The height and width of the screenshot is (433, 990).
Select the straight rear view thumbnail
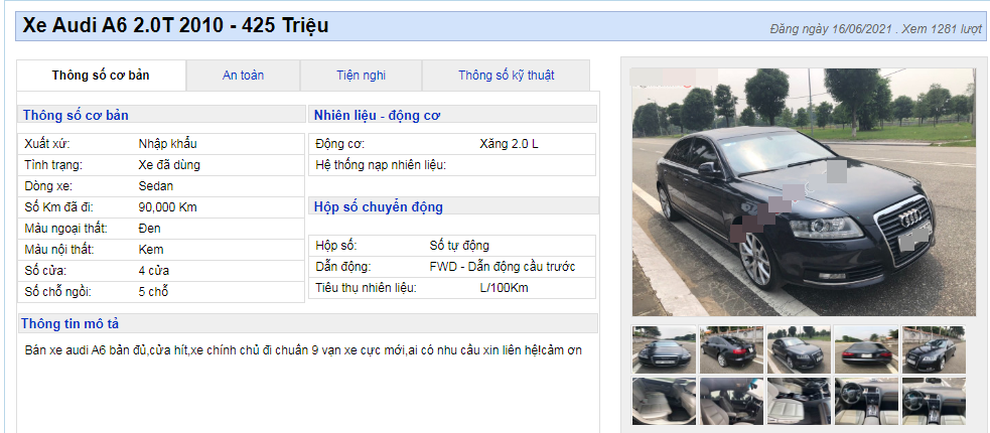[x=866, y=349]
